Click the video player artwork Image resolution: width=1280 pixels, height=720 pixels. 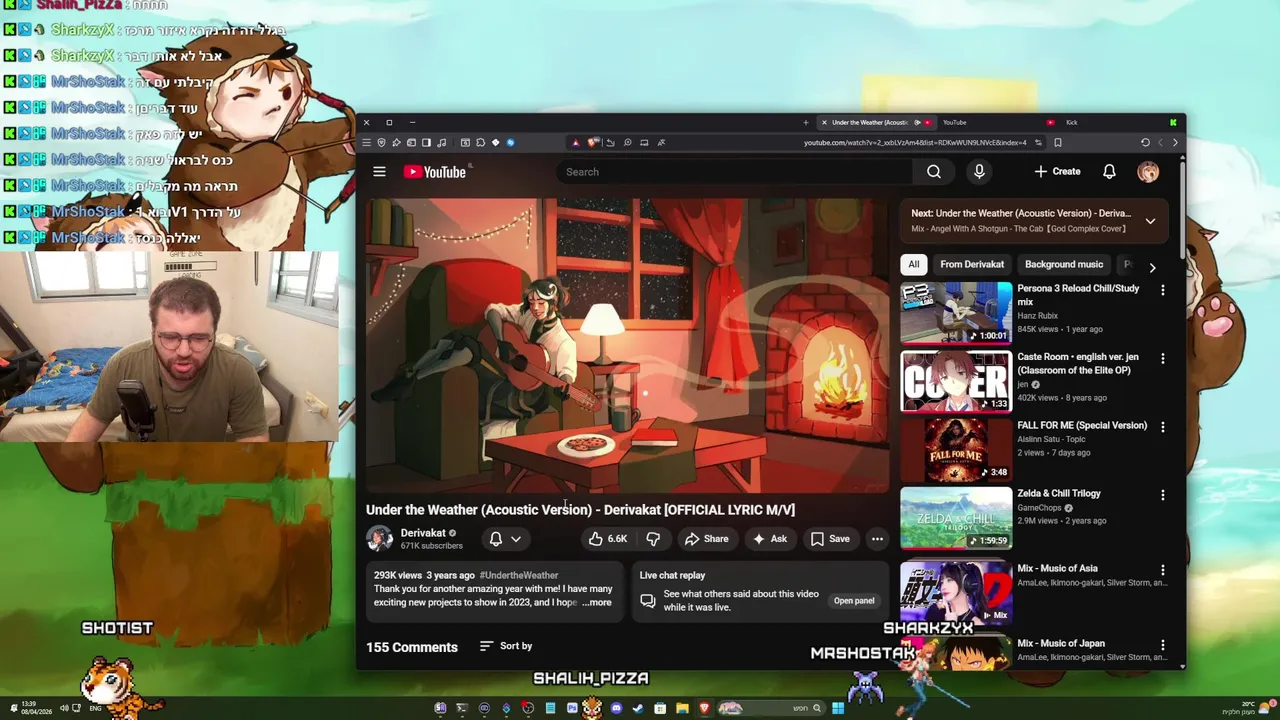click(x=627, y=345)
